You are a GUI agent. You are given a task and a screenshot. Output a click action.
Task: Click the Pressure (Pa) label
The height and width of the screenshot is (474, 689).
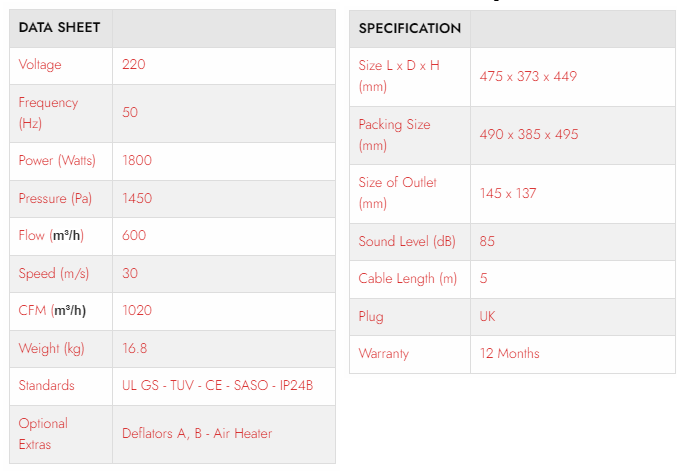pos(55,198)
